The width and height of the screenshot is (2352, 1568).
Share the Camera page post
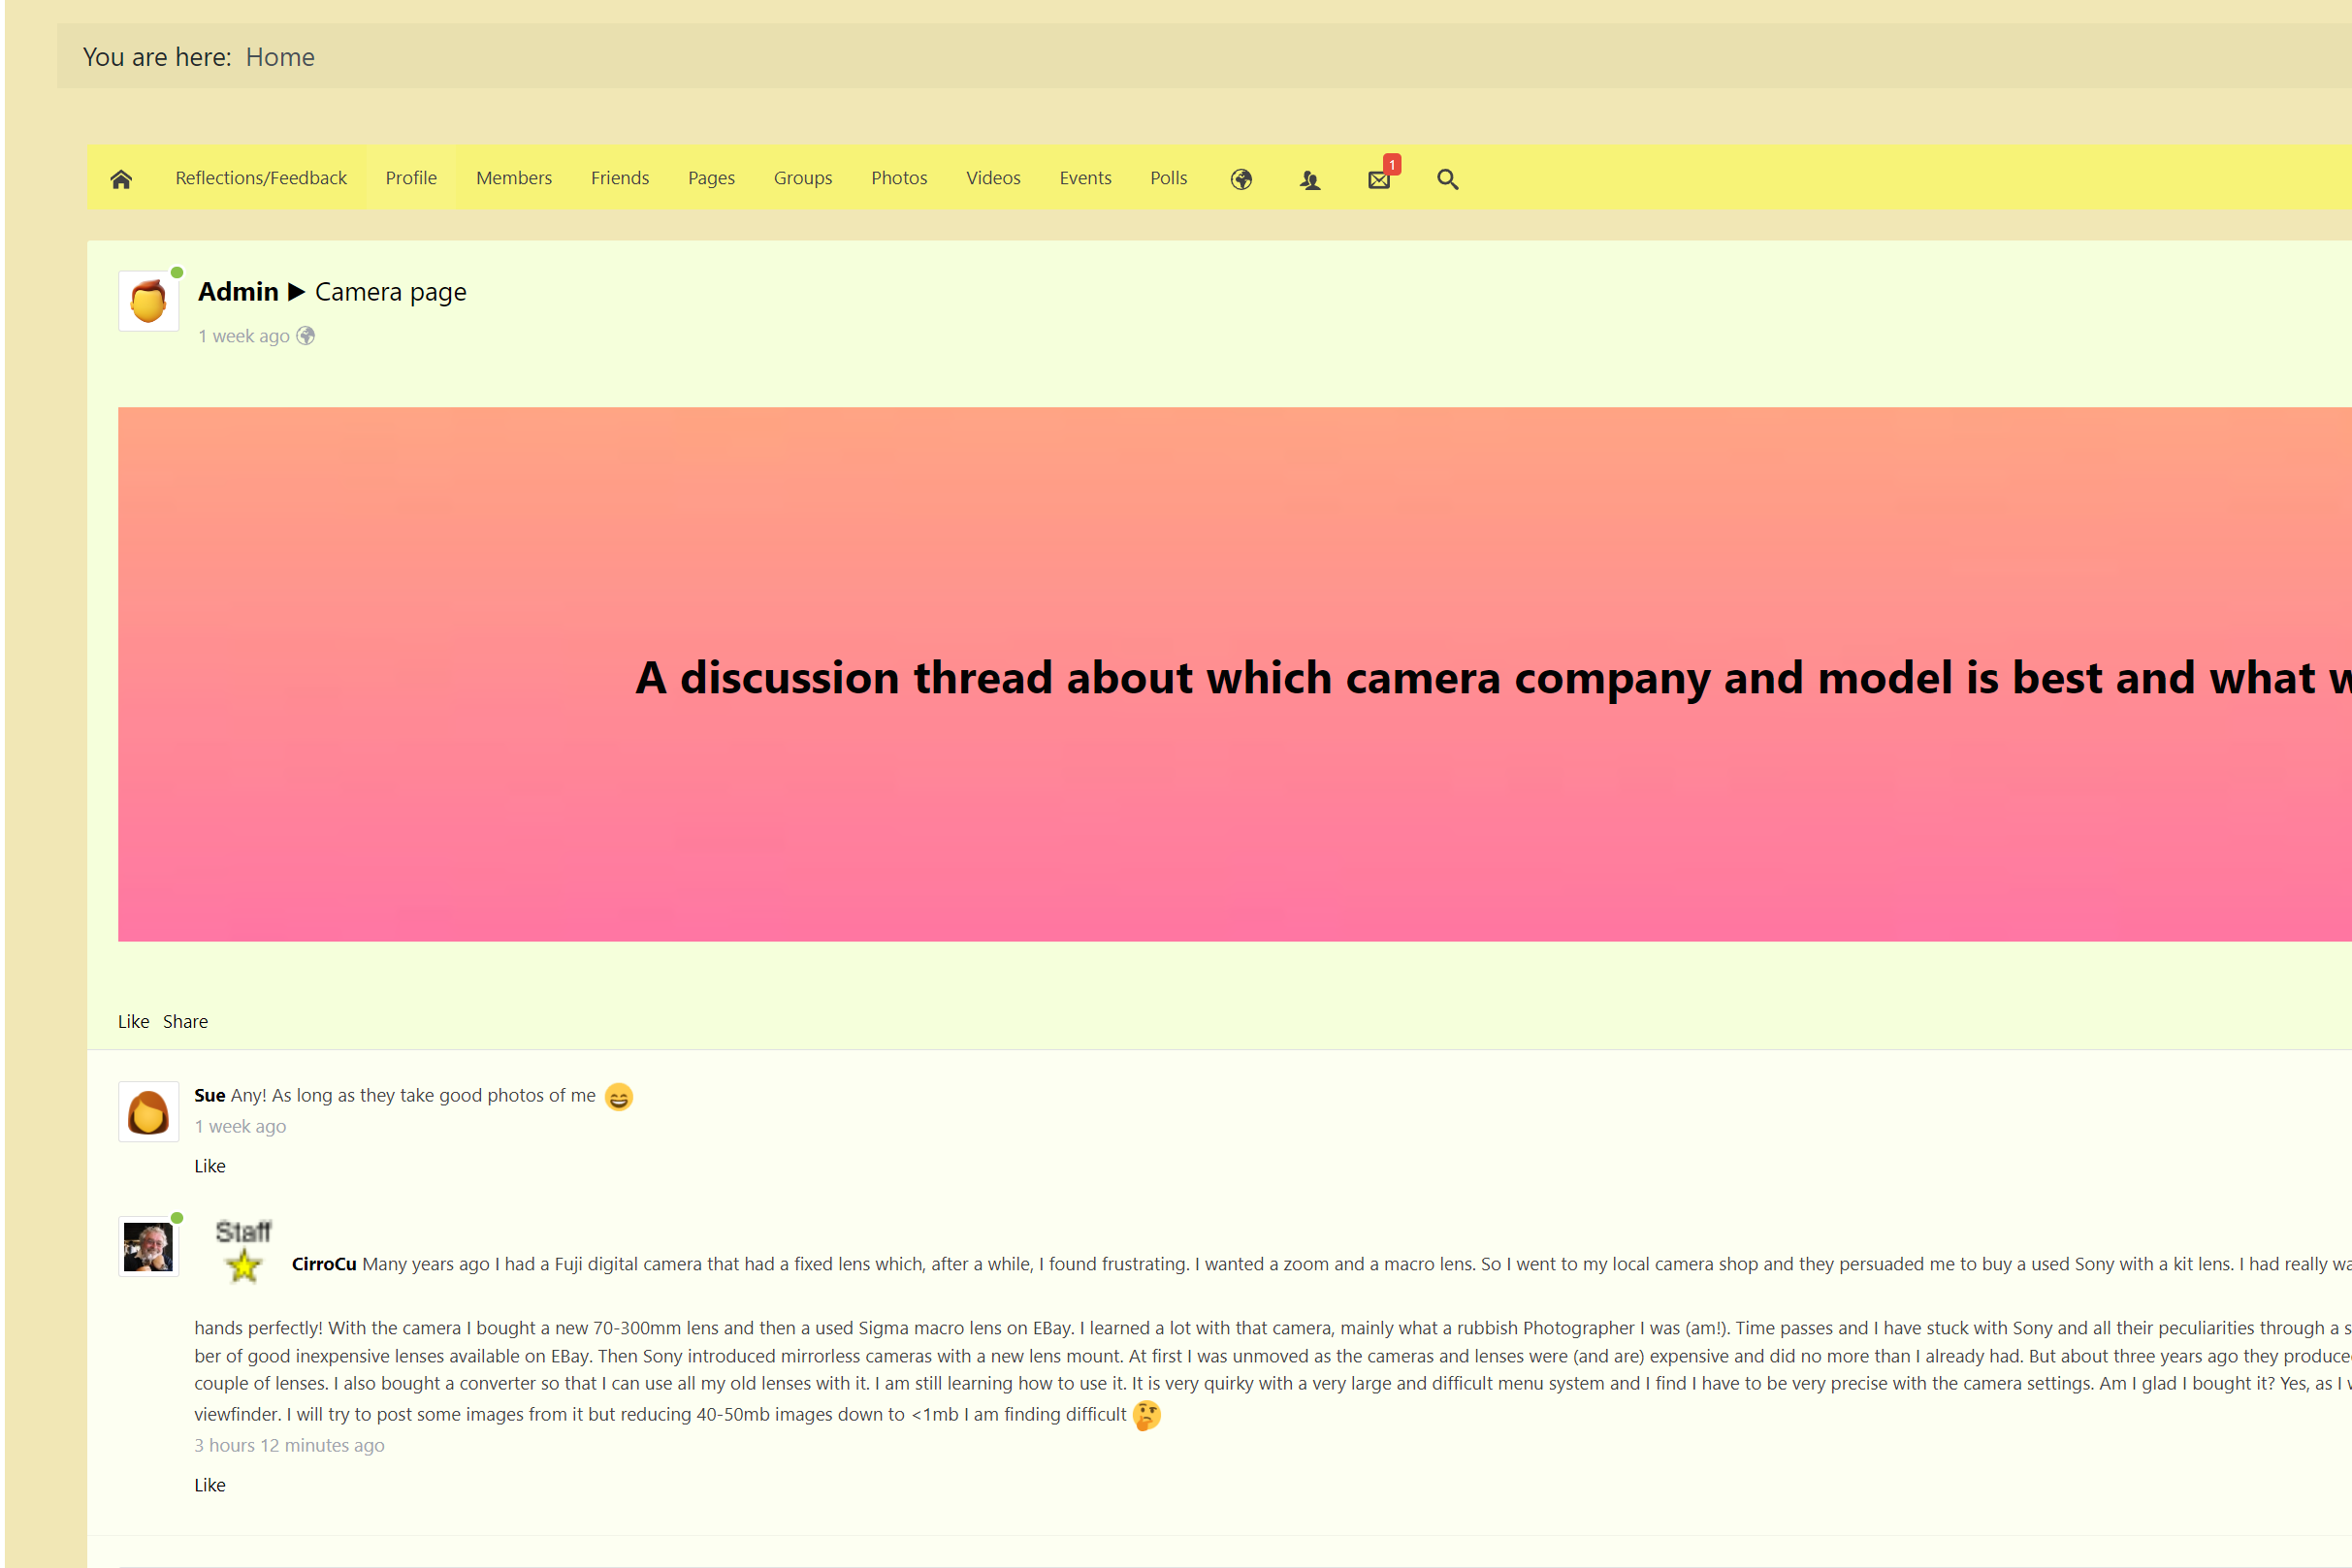[x=185, y=1021]
